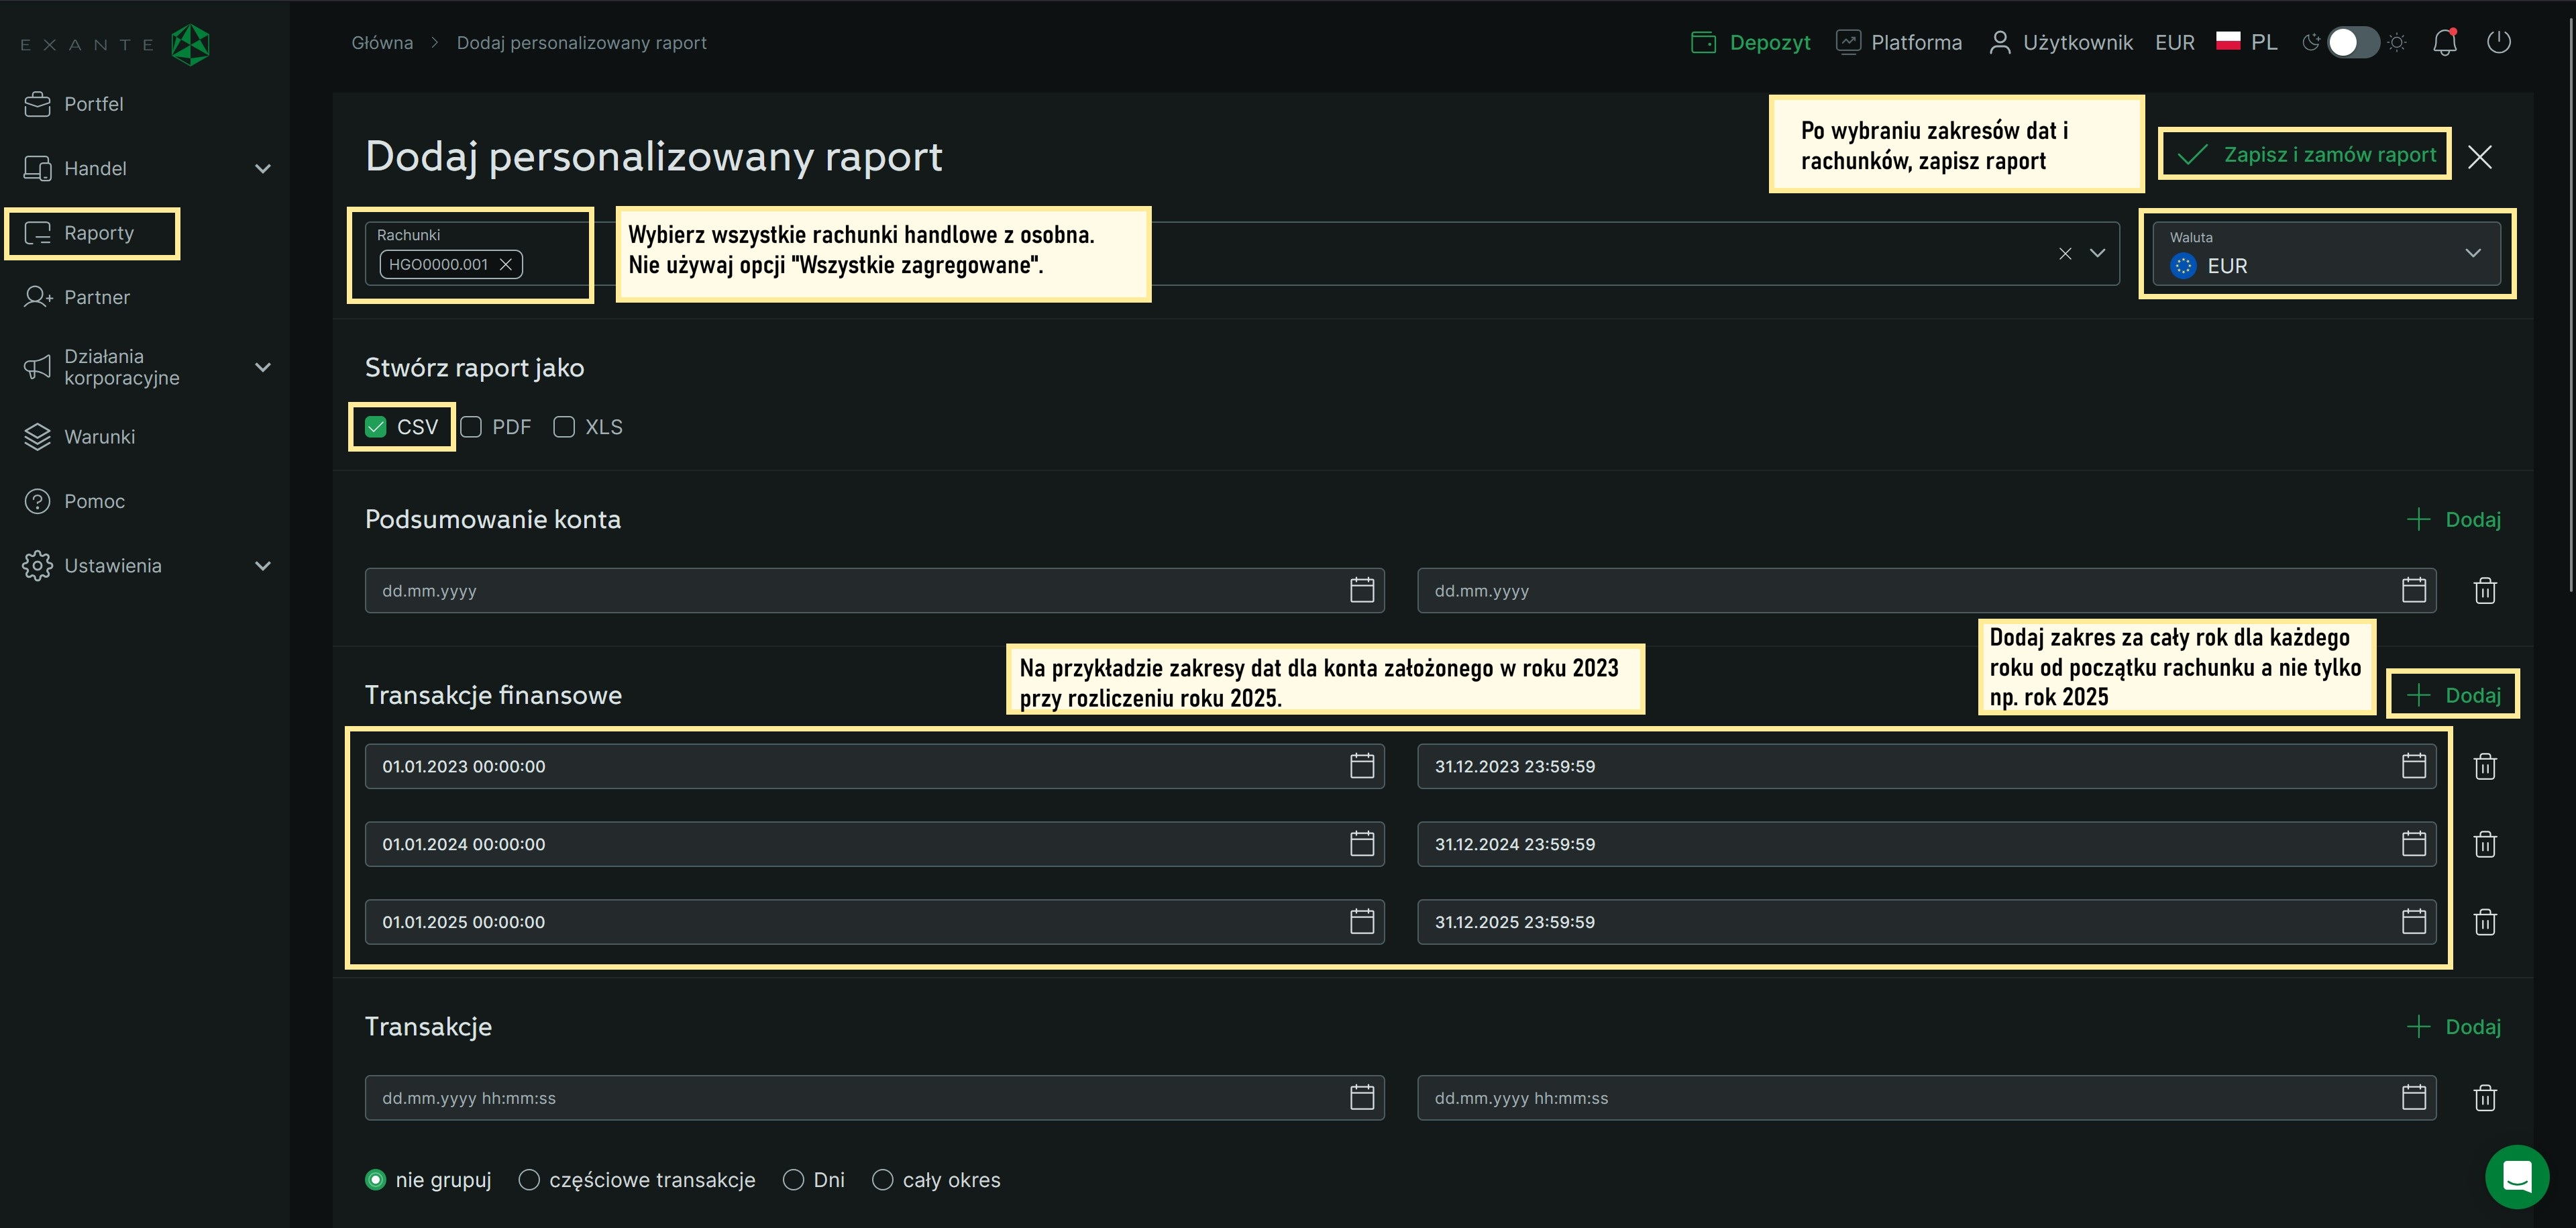This screenshot has width=2576, height=1228.
Task: Expand the Ustawienia sidebar section
Action: (x=263, y=566)
